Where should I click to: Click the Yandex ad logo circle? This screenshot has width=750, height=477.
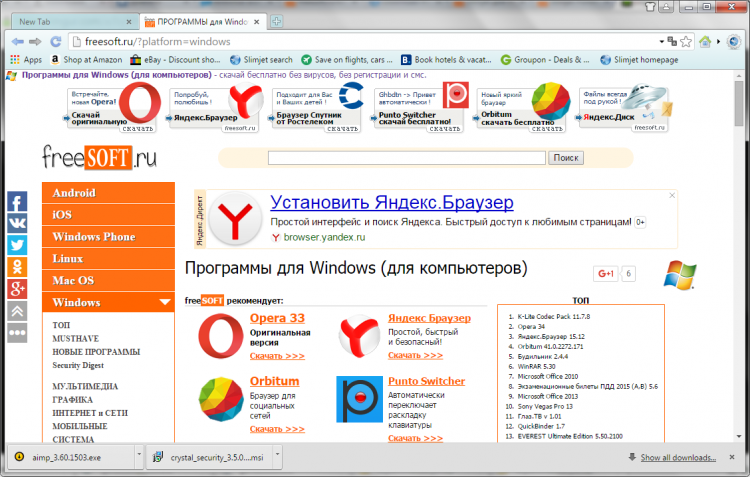click(235, 219)
